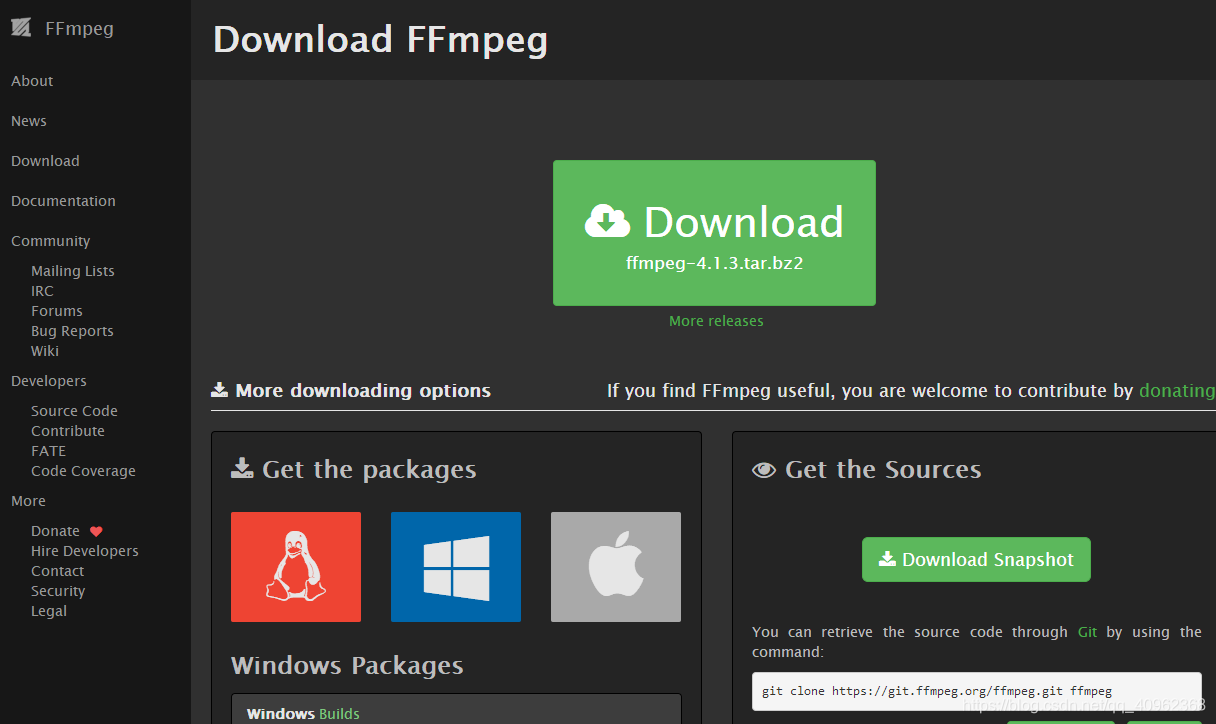Select the Linux penguin package icon

[296, 567]
